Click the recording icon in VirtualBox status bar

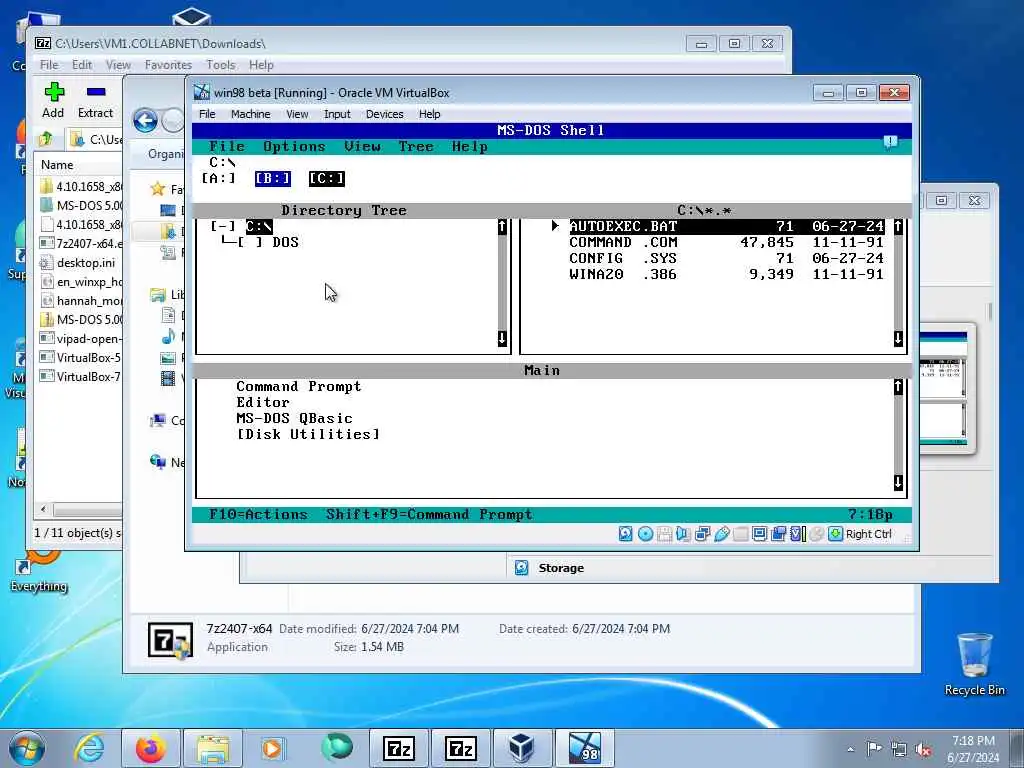[778, 534]
